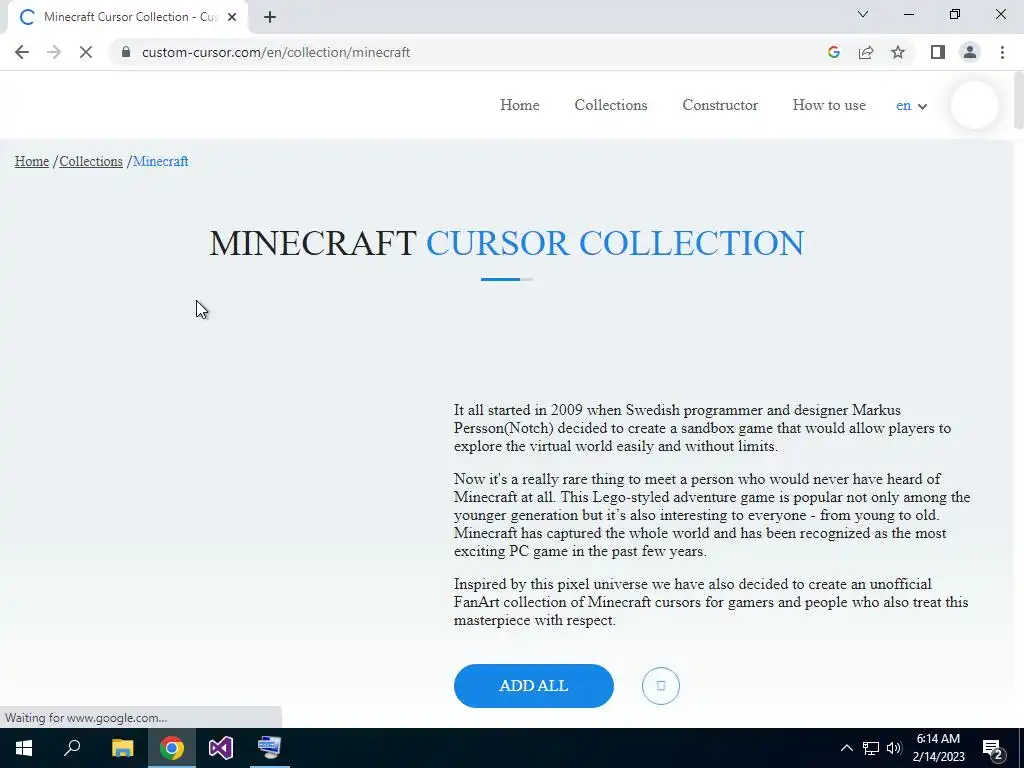Screen dimensions: 1024x768
Task: Open the Chrome profile menu
Action: 970,52
